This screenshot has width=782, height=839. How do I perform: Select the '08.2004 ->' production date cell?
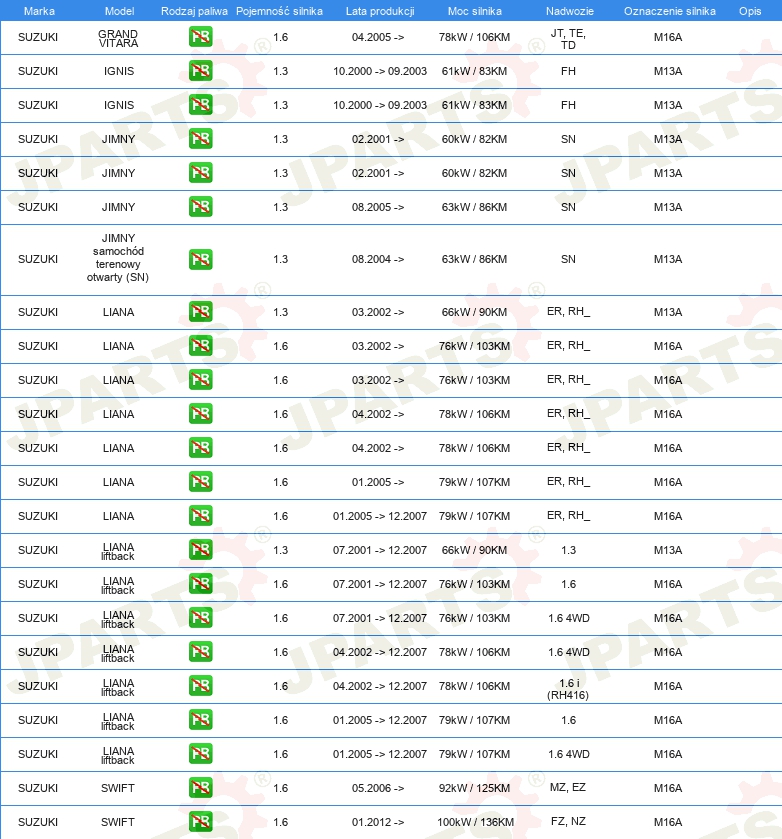(x=378, y=259)
